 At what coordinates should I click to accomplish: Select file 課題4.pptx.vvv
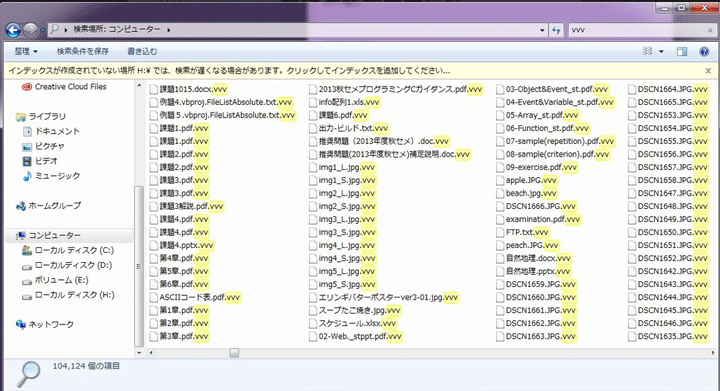[x=182, y=245]
